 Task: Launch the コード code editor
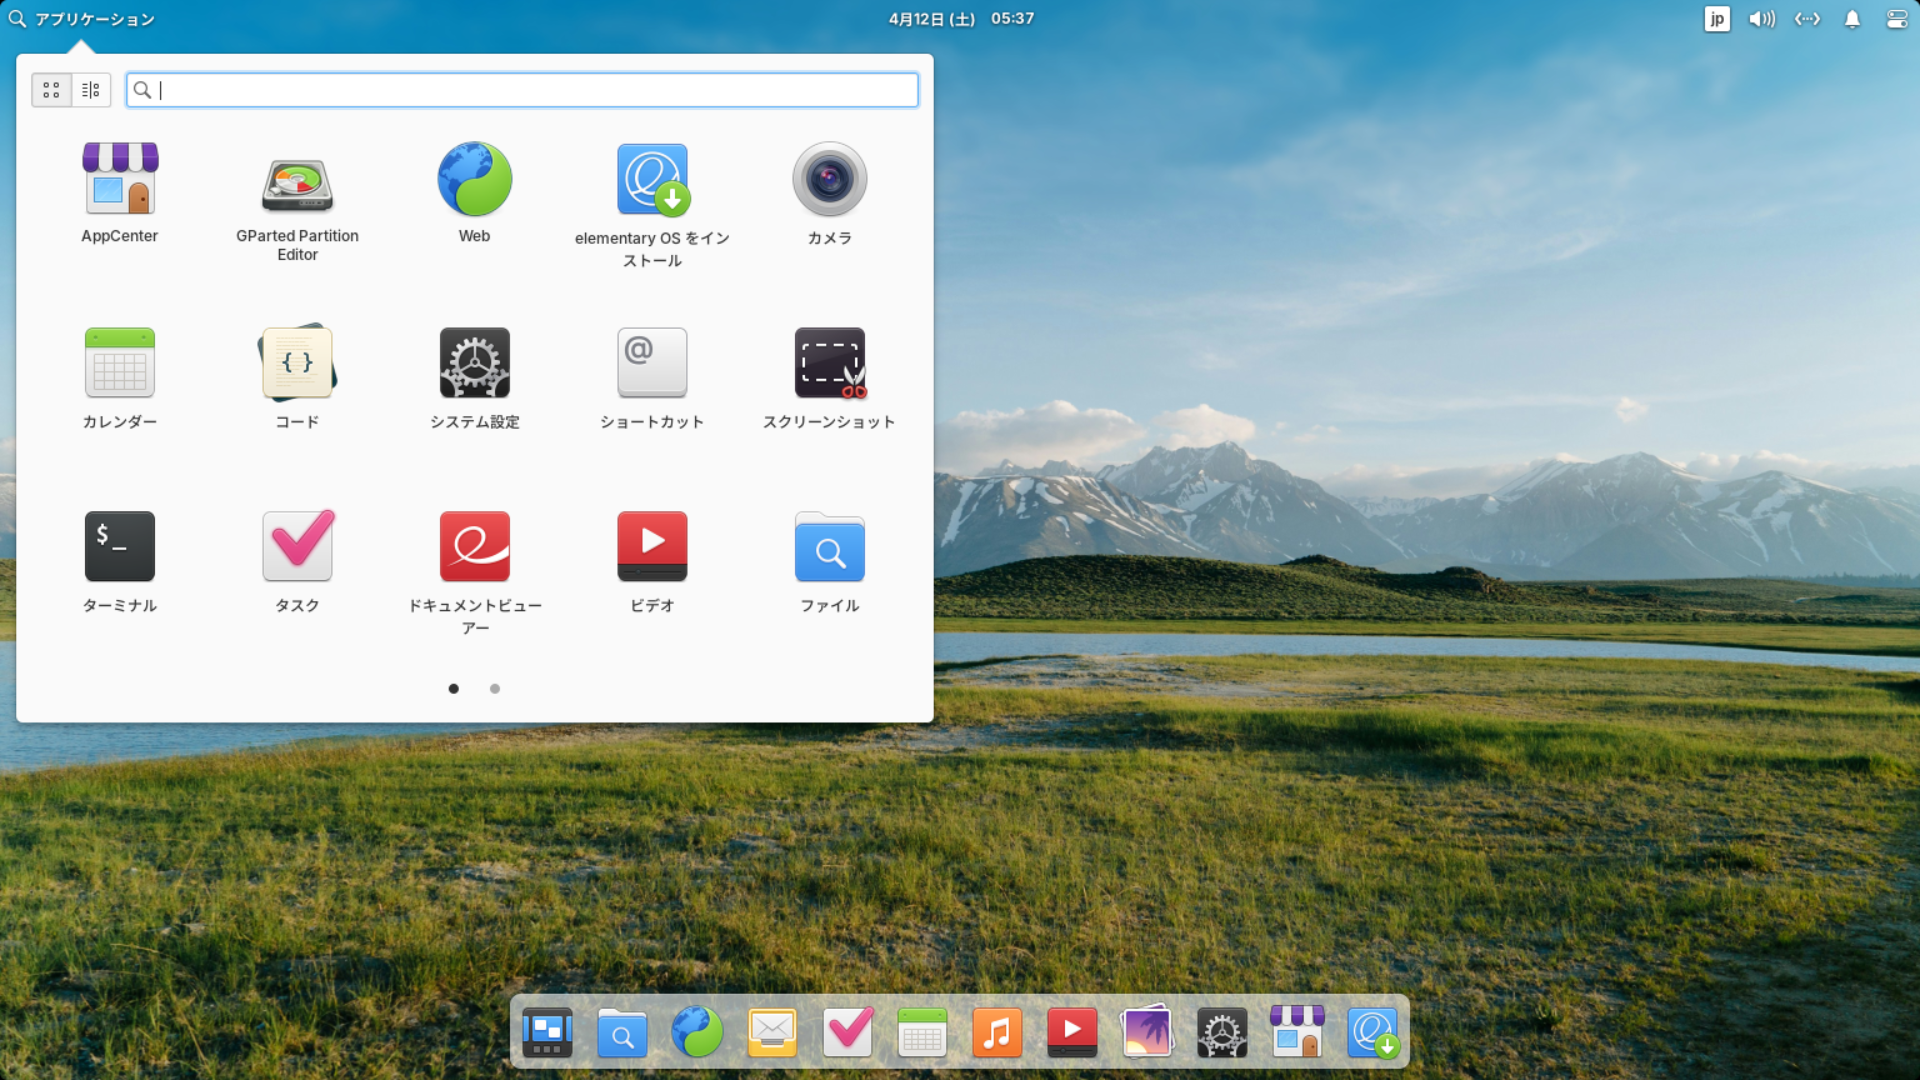[x=297, y=364]
